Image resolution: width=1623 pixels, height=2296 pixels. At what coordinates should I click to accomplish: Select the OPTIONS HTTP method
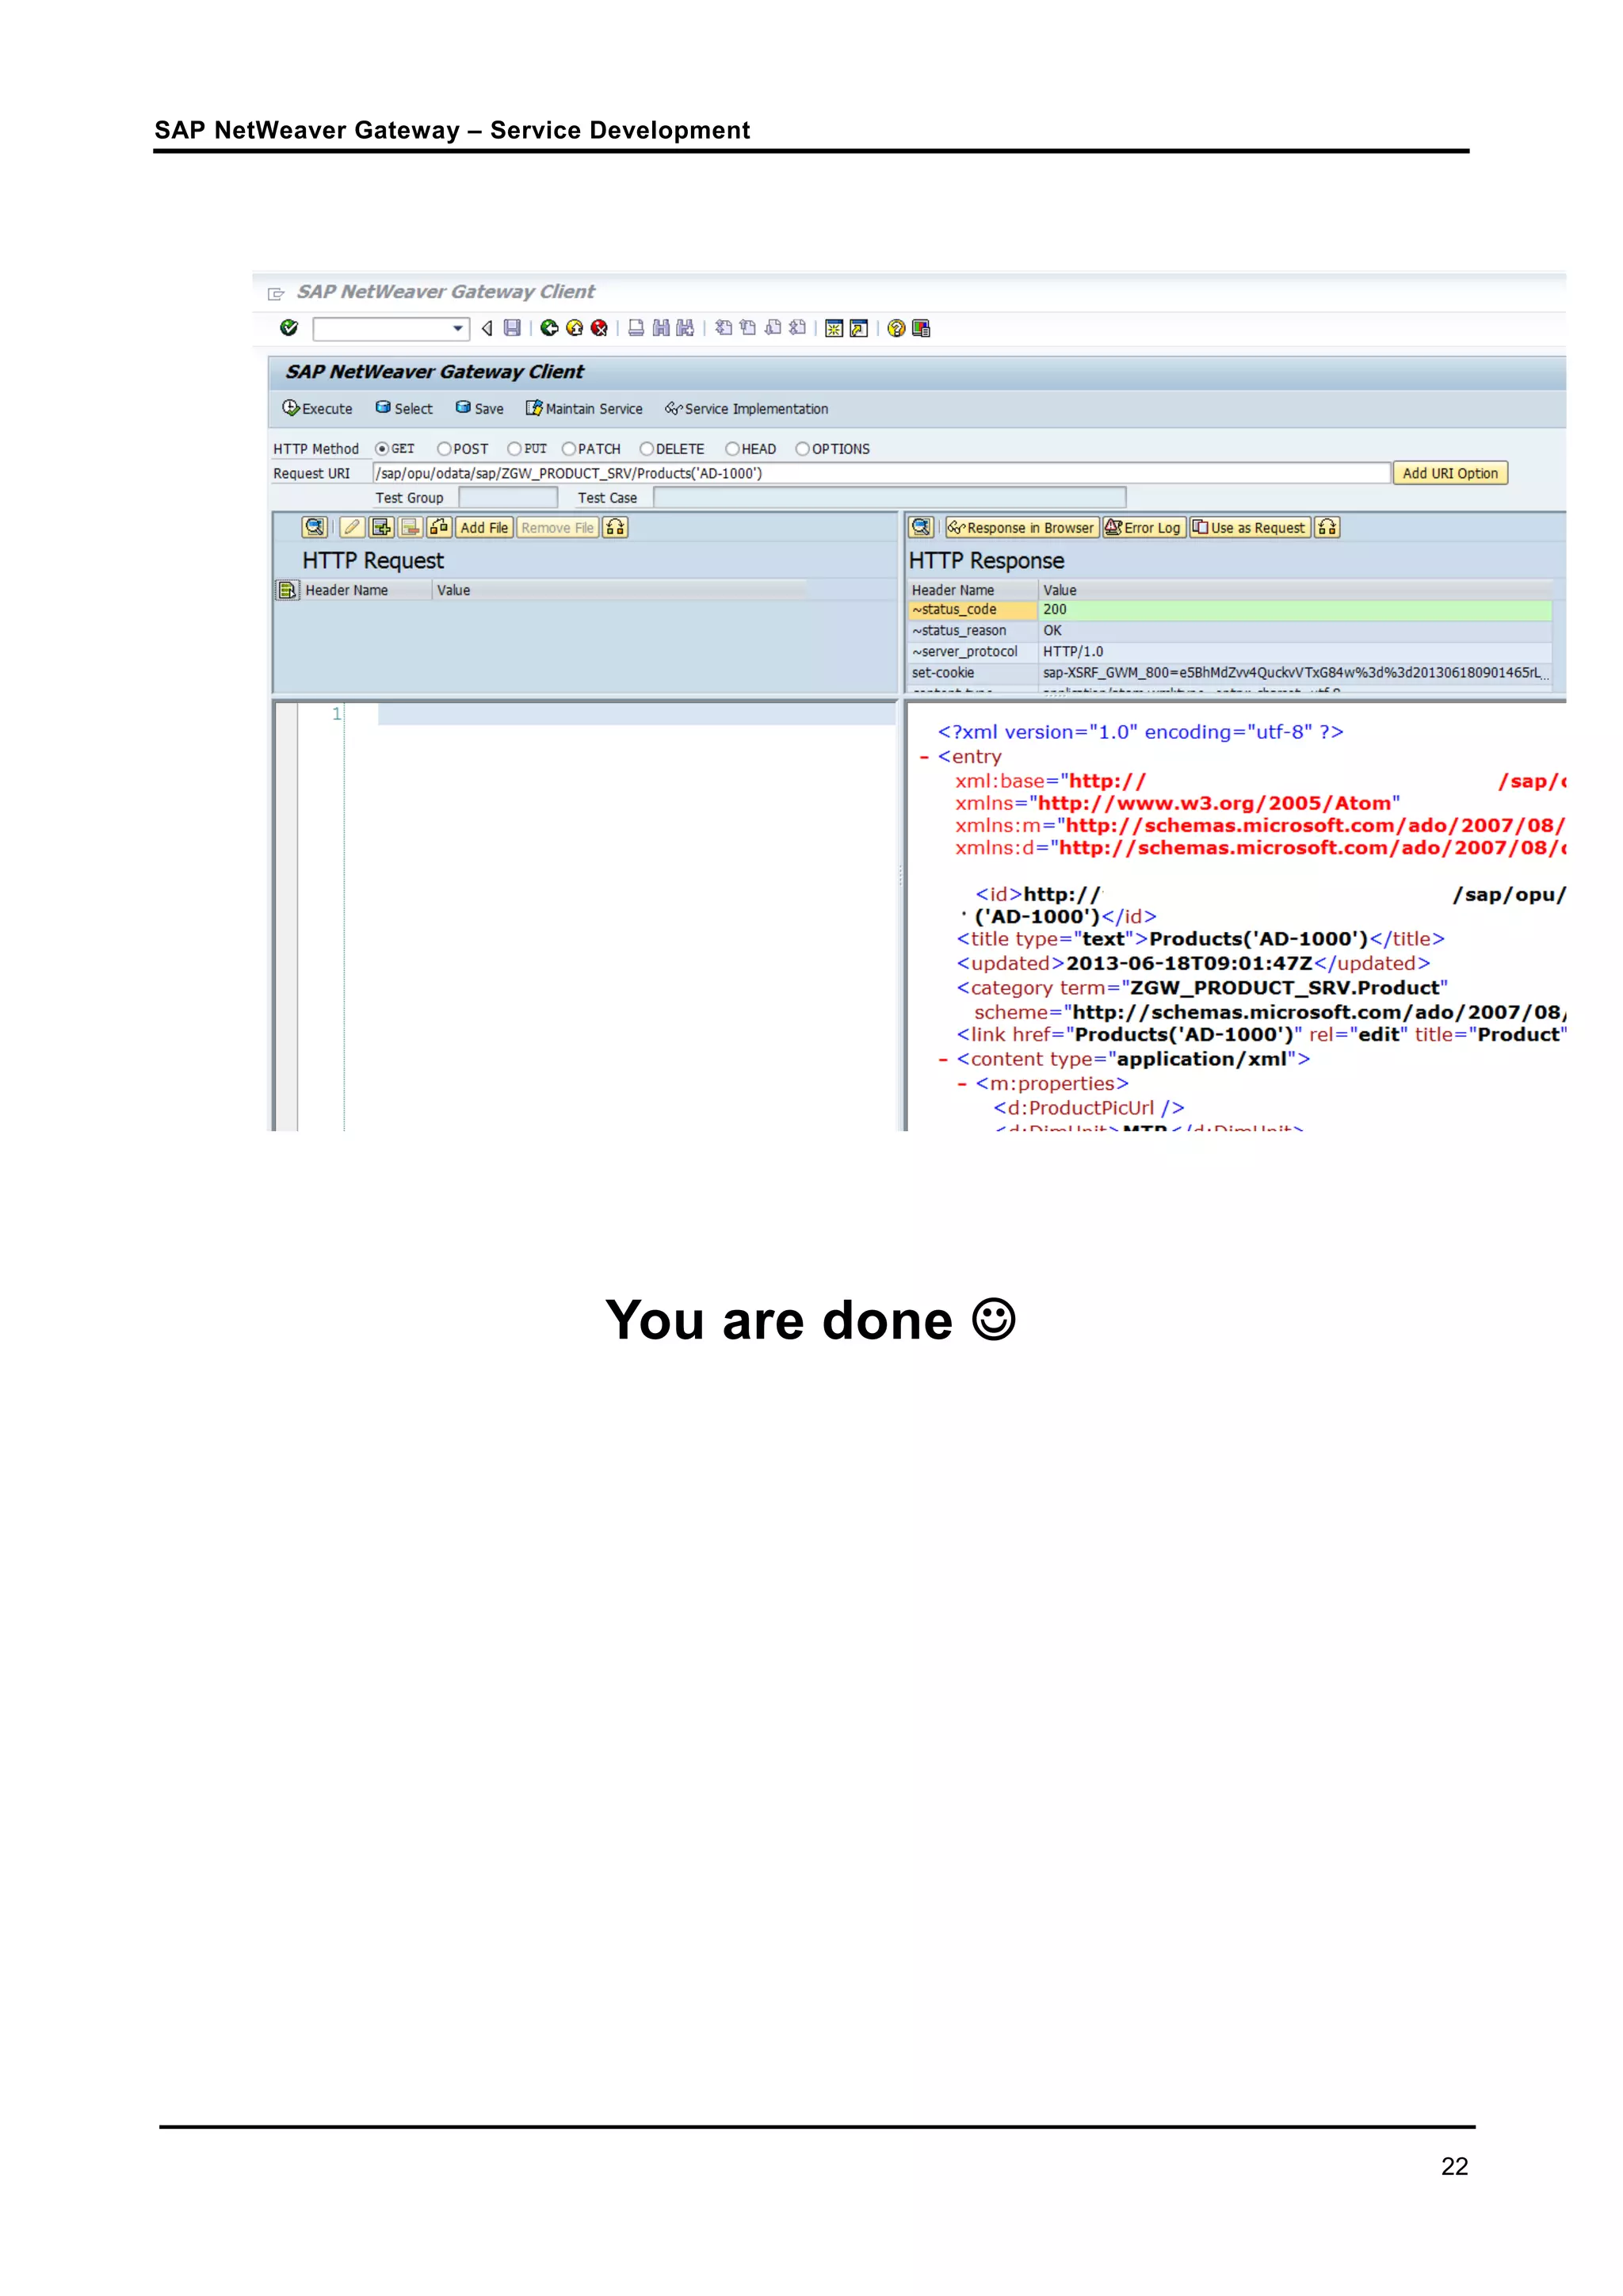click(x=802, y=449)
